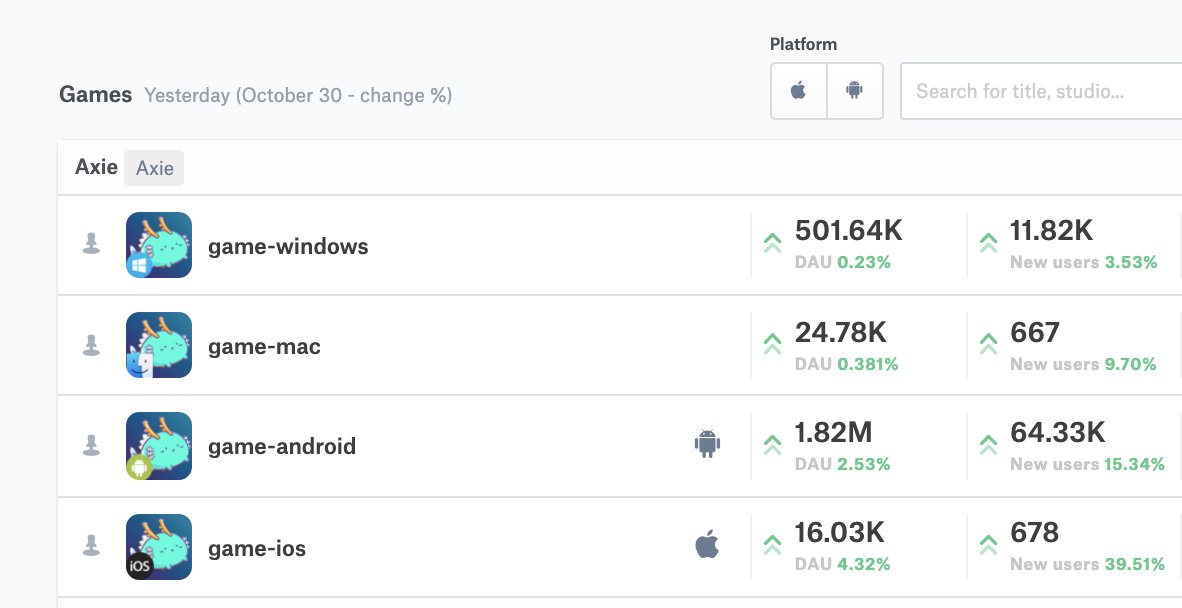The width and height of the screenshot is (1182, 608).
Task: Click the Apple icon in game-ios row
Action: coord(707,544)
